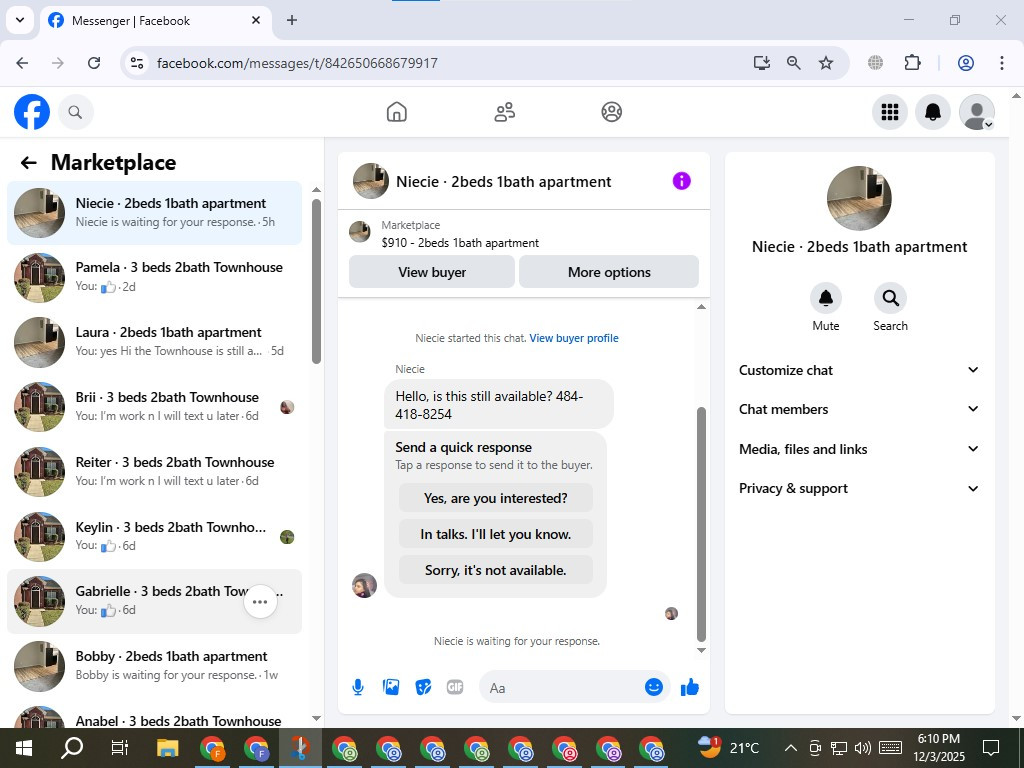The height and width of the screenshot is (768, 1024).
Task: Open Bobby 2beds 1bath apartment conversation
Action: click(x=155, y=665)
